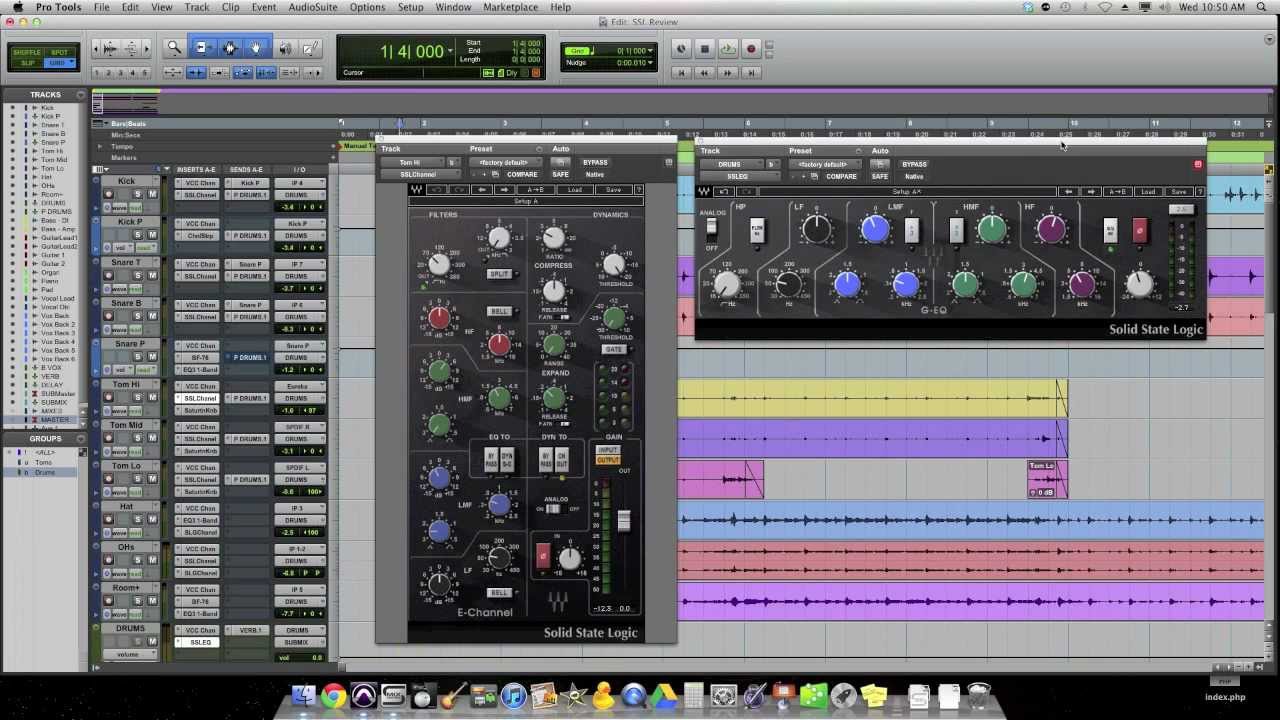Viewport: 1280px width, 720px height.
Task: Select the Scrubber speaker tool
Action: tap(285, 48)
